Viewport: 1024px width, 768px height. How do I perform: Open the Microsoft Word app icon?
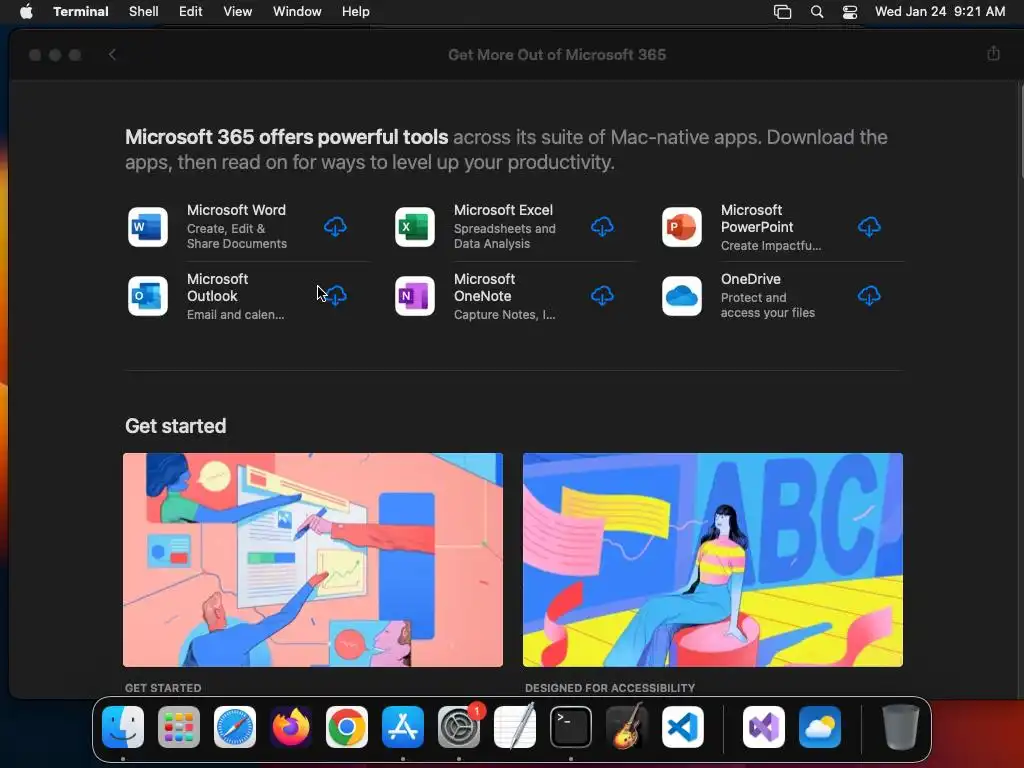point(148,227)
